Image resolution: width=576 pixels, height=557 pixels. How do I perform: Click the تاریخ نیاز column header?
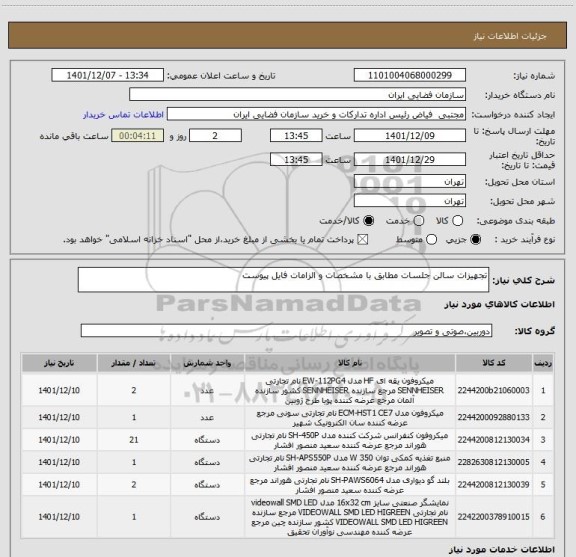point(59,363)
